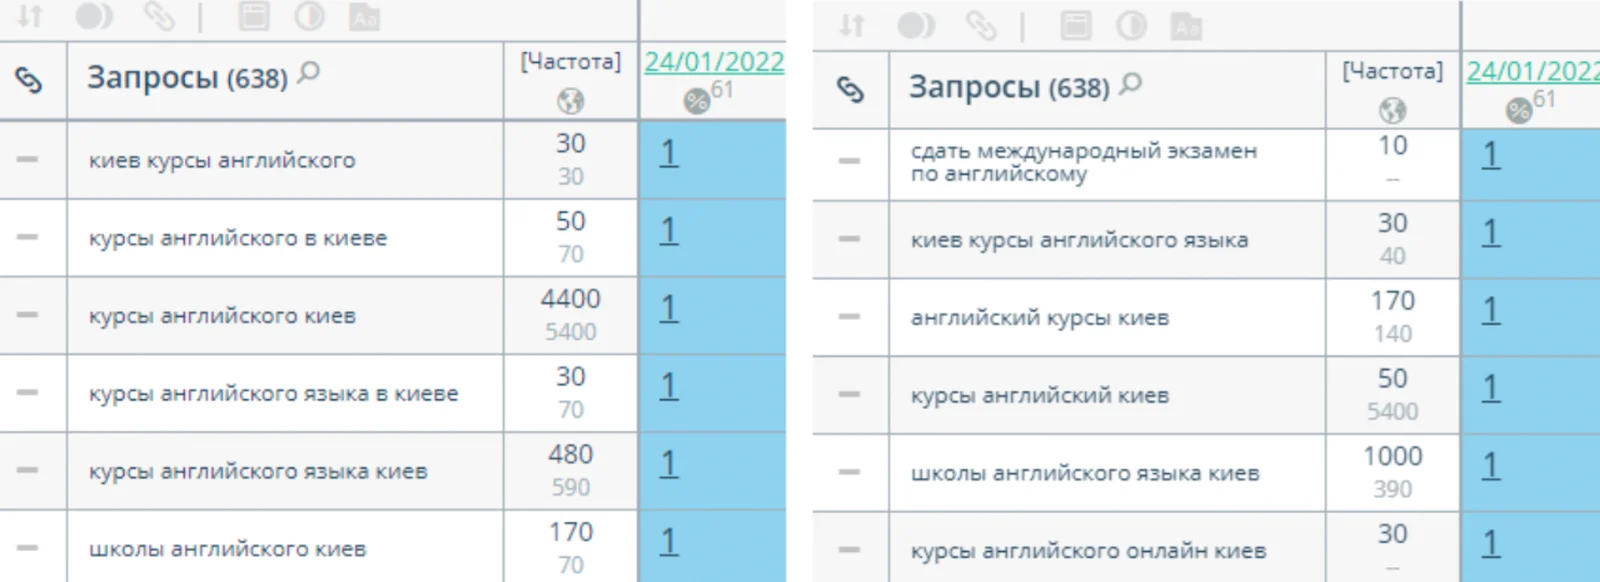
Task: Click frequency 170 for "английский курсы киев"
Action: click(1393, 300)
